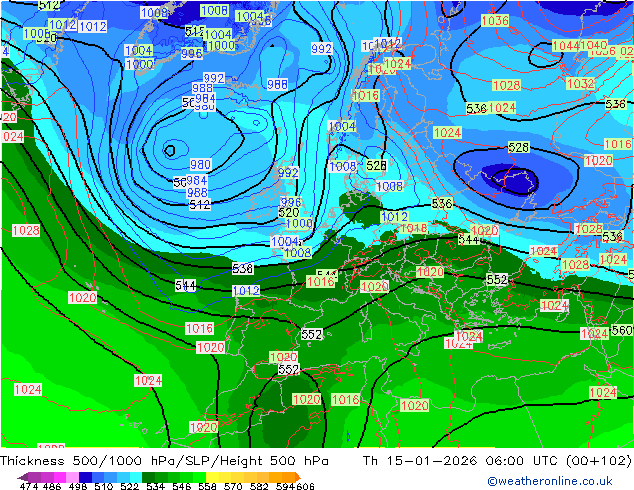Click the legend value '606'
This screenshot has width=634, height=490.
[305, 486]
